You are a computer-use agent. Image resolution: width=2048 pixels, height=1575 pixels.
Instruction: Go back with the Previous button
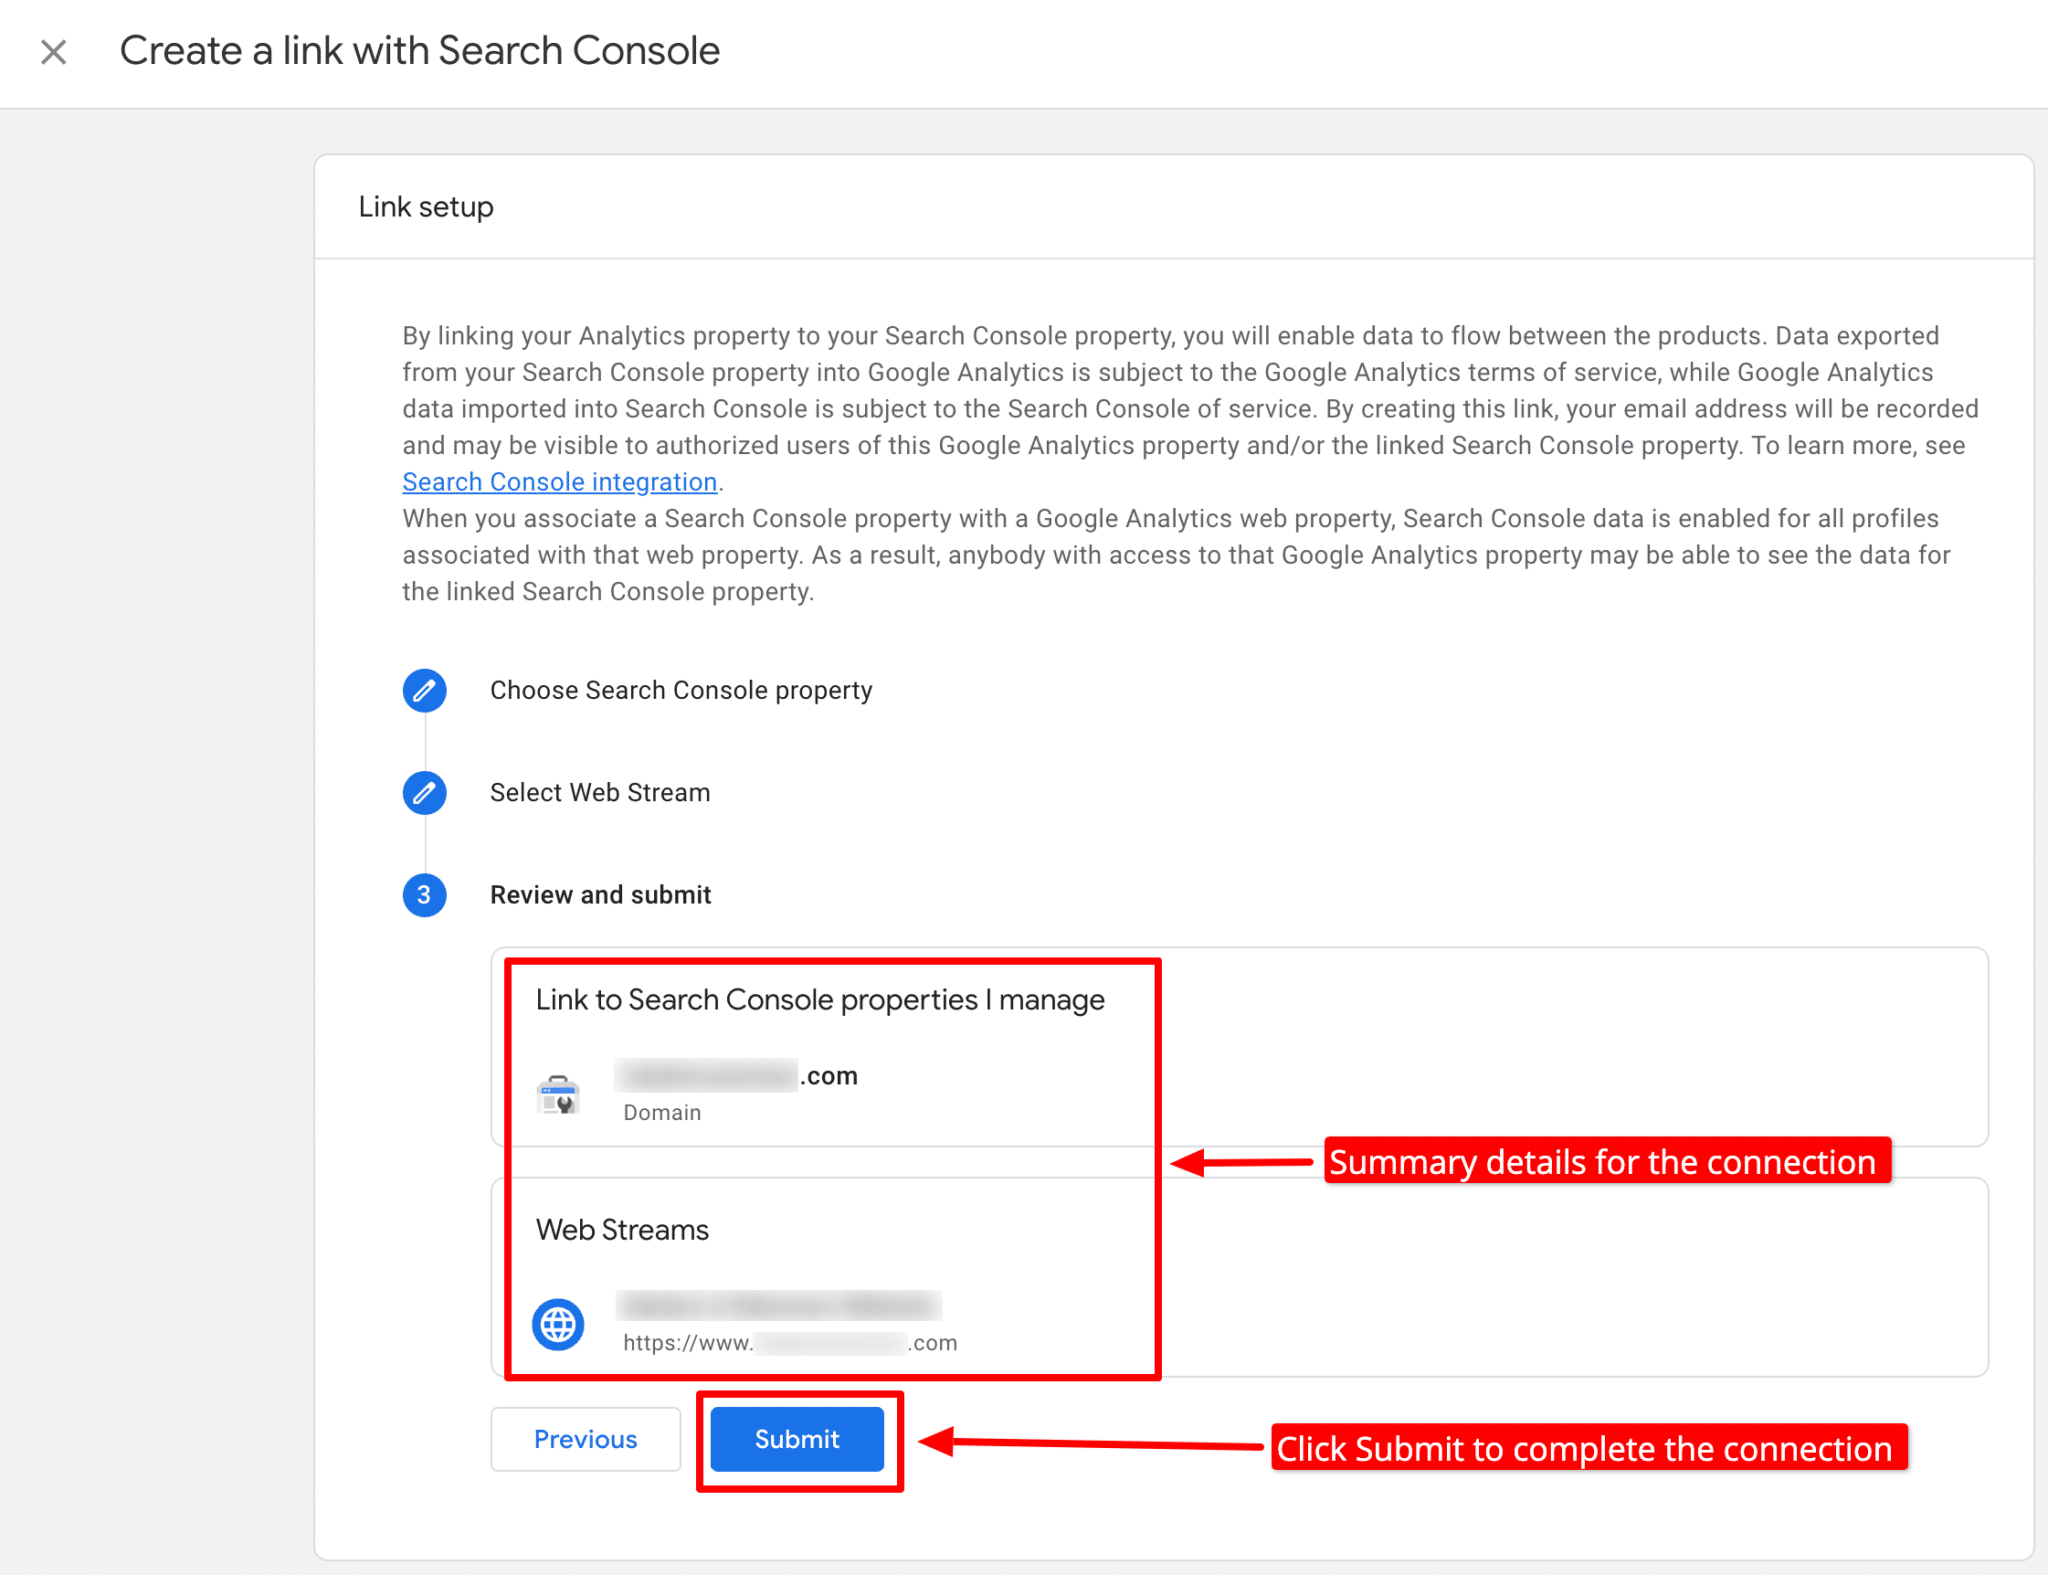pyautogui.click(x=585, y=1439)
